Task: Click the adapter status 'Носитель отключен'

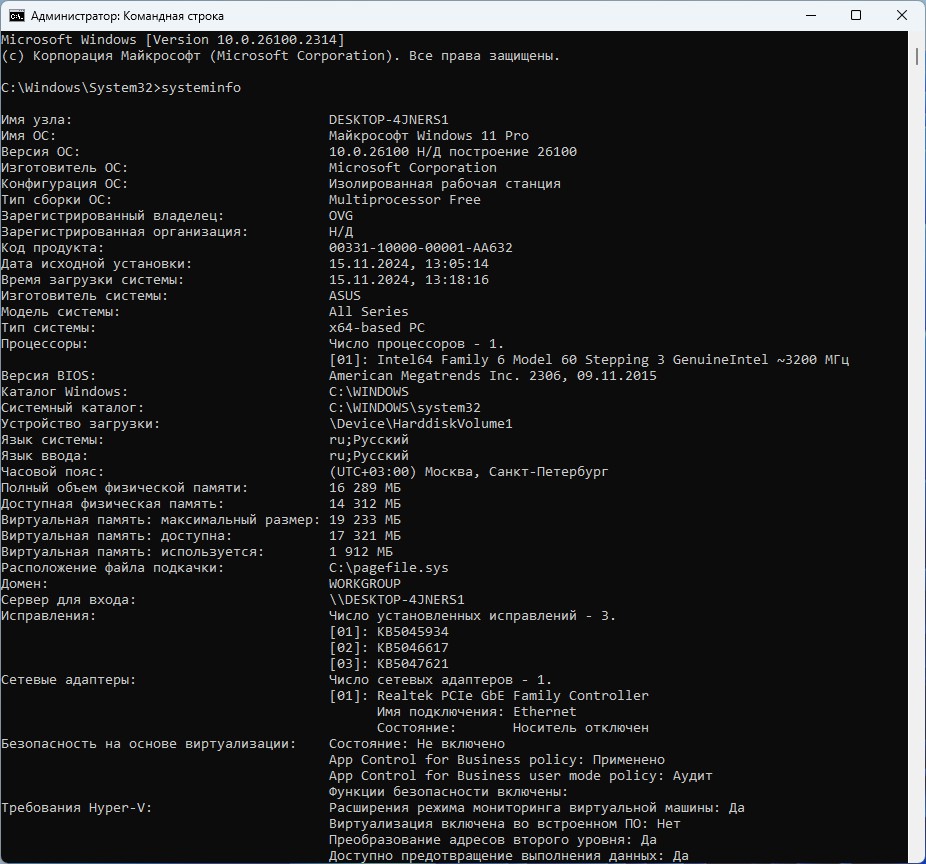Action: pyautogui.click(x=581, y=727)
